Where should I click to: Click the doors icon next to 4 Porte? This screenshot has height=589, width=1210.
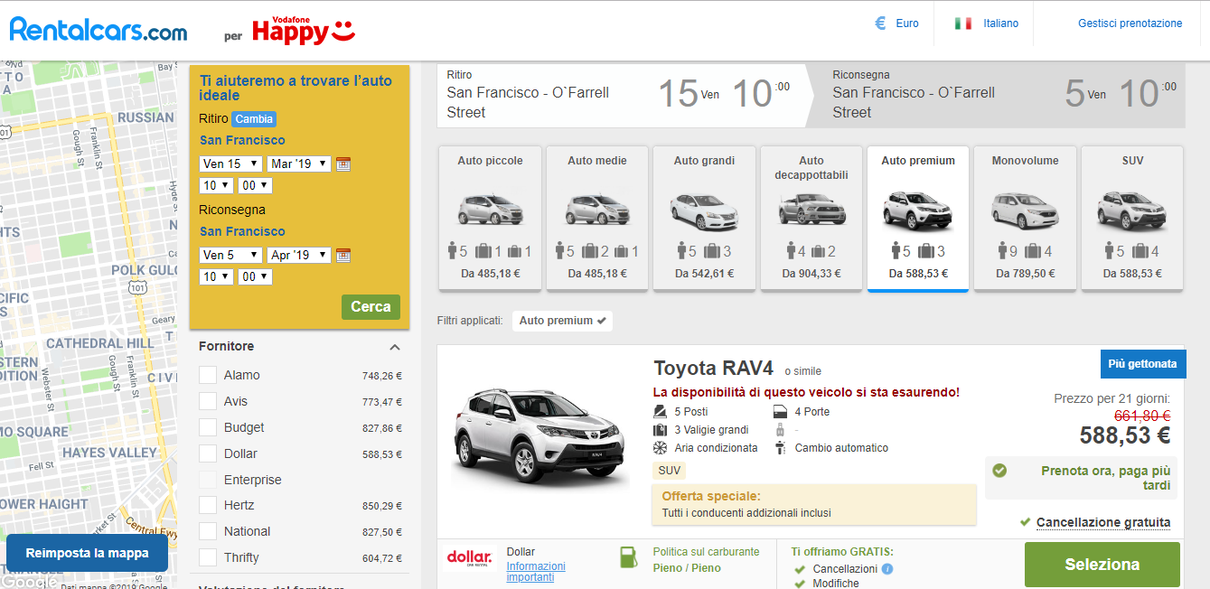coord(780,412)
